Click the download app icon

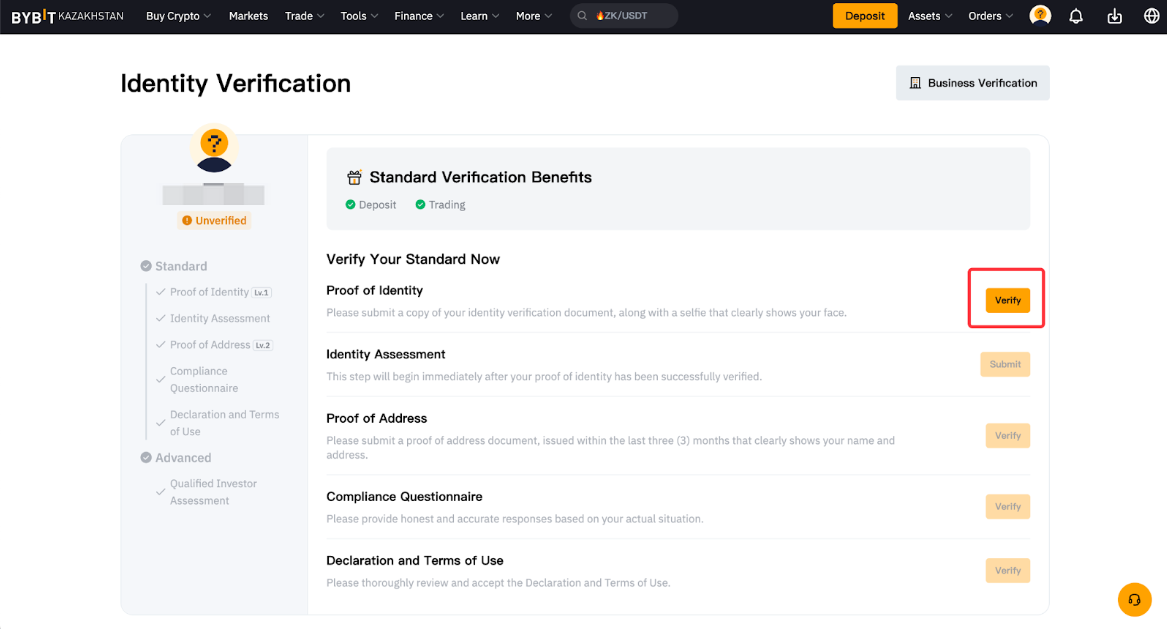coord(1115,16)
